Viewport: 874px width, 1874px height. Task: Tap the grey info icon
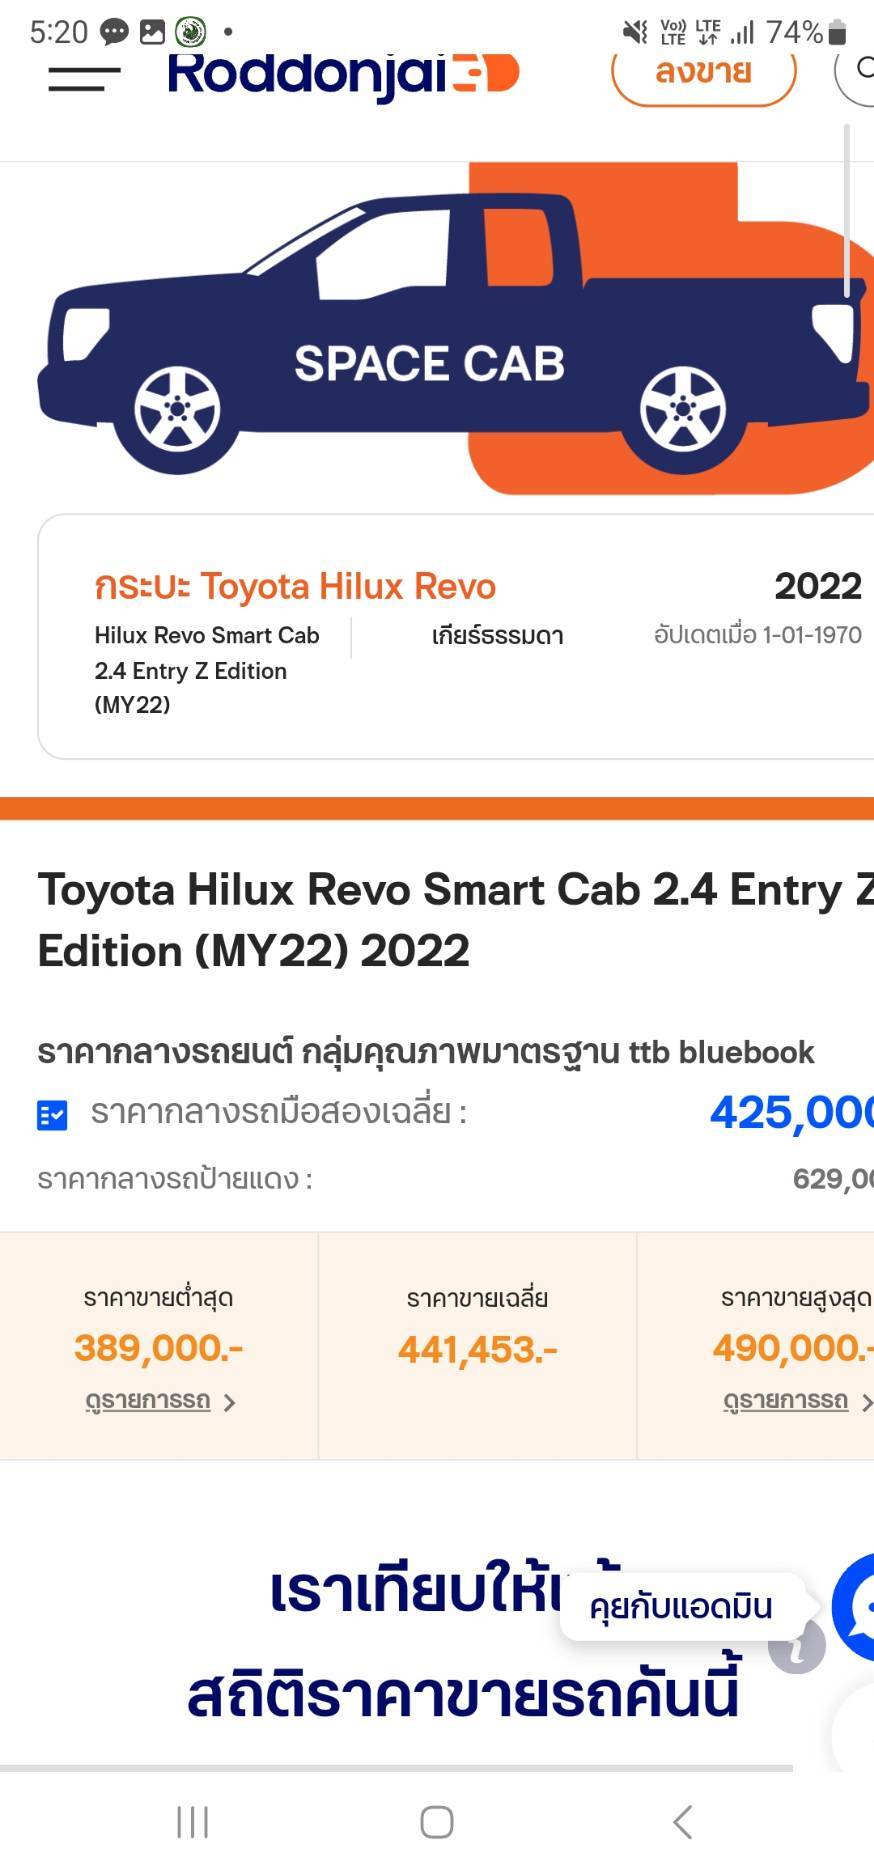click(x=796, y=1647)
